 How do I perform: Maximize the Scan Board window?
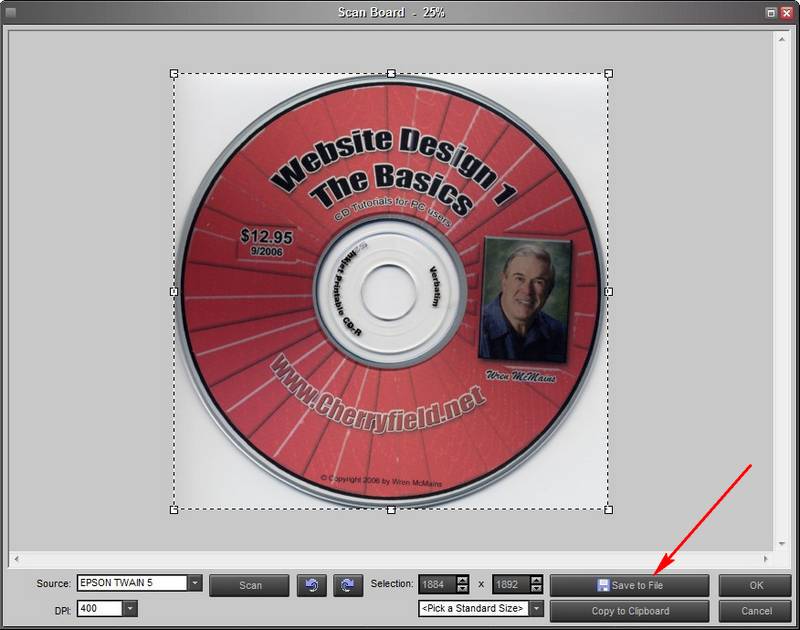(x=771, y=12)
